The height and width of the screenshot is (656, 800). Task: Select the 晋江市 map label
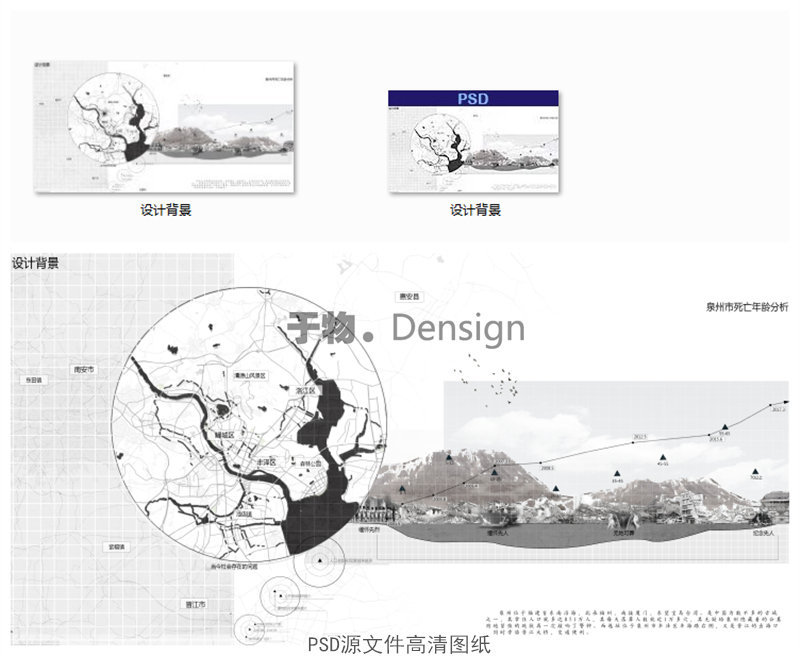coord(194,606)
